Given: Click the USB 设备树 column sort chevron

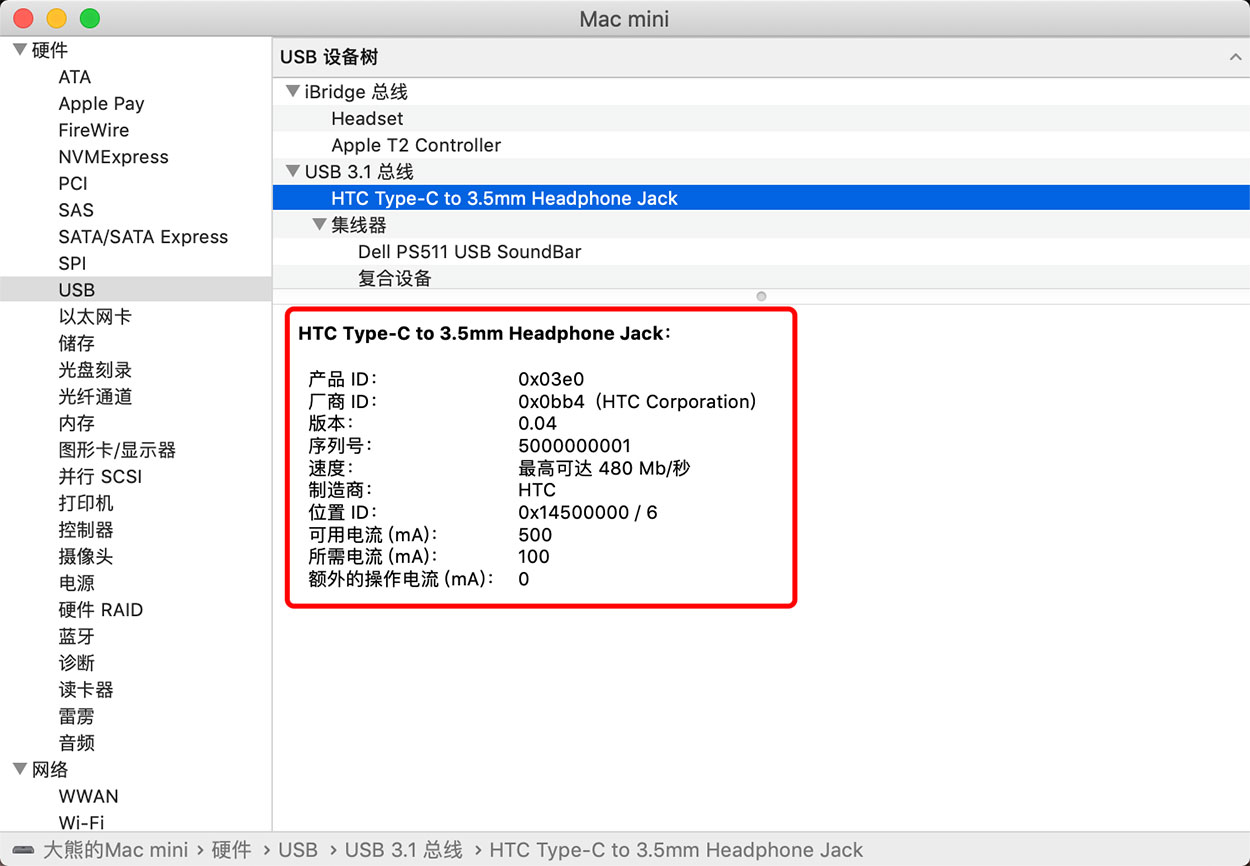Looking at the screenshot, I should pyautogui.click(x=1235, y=58).
